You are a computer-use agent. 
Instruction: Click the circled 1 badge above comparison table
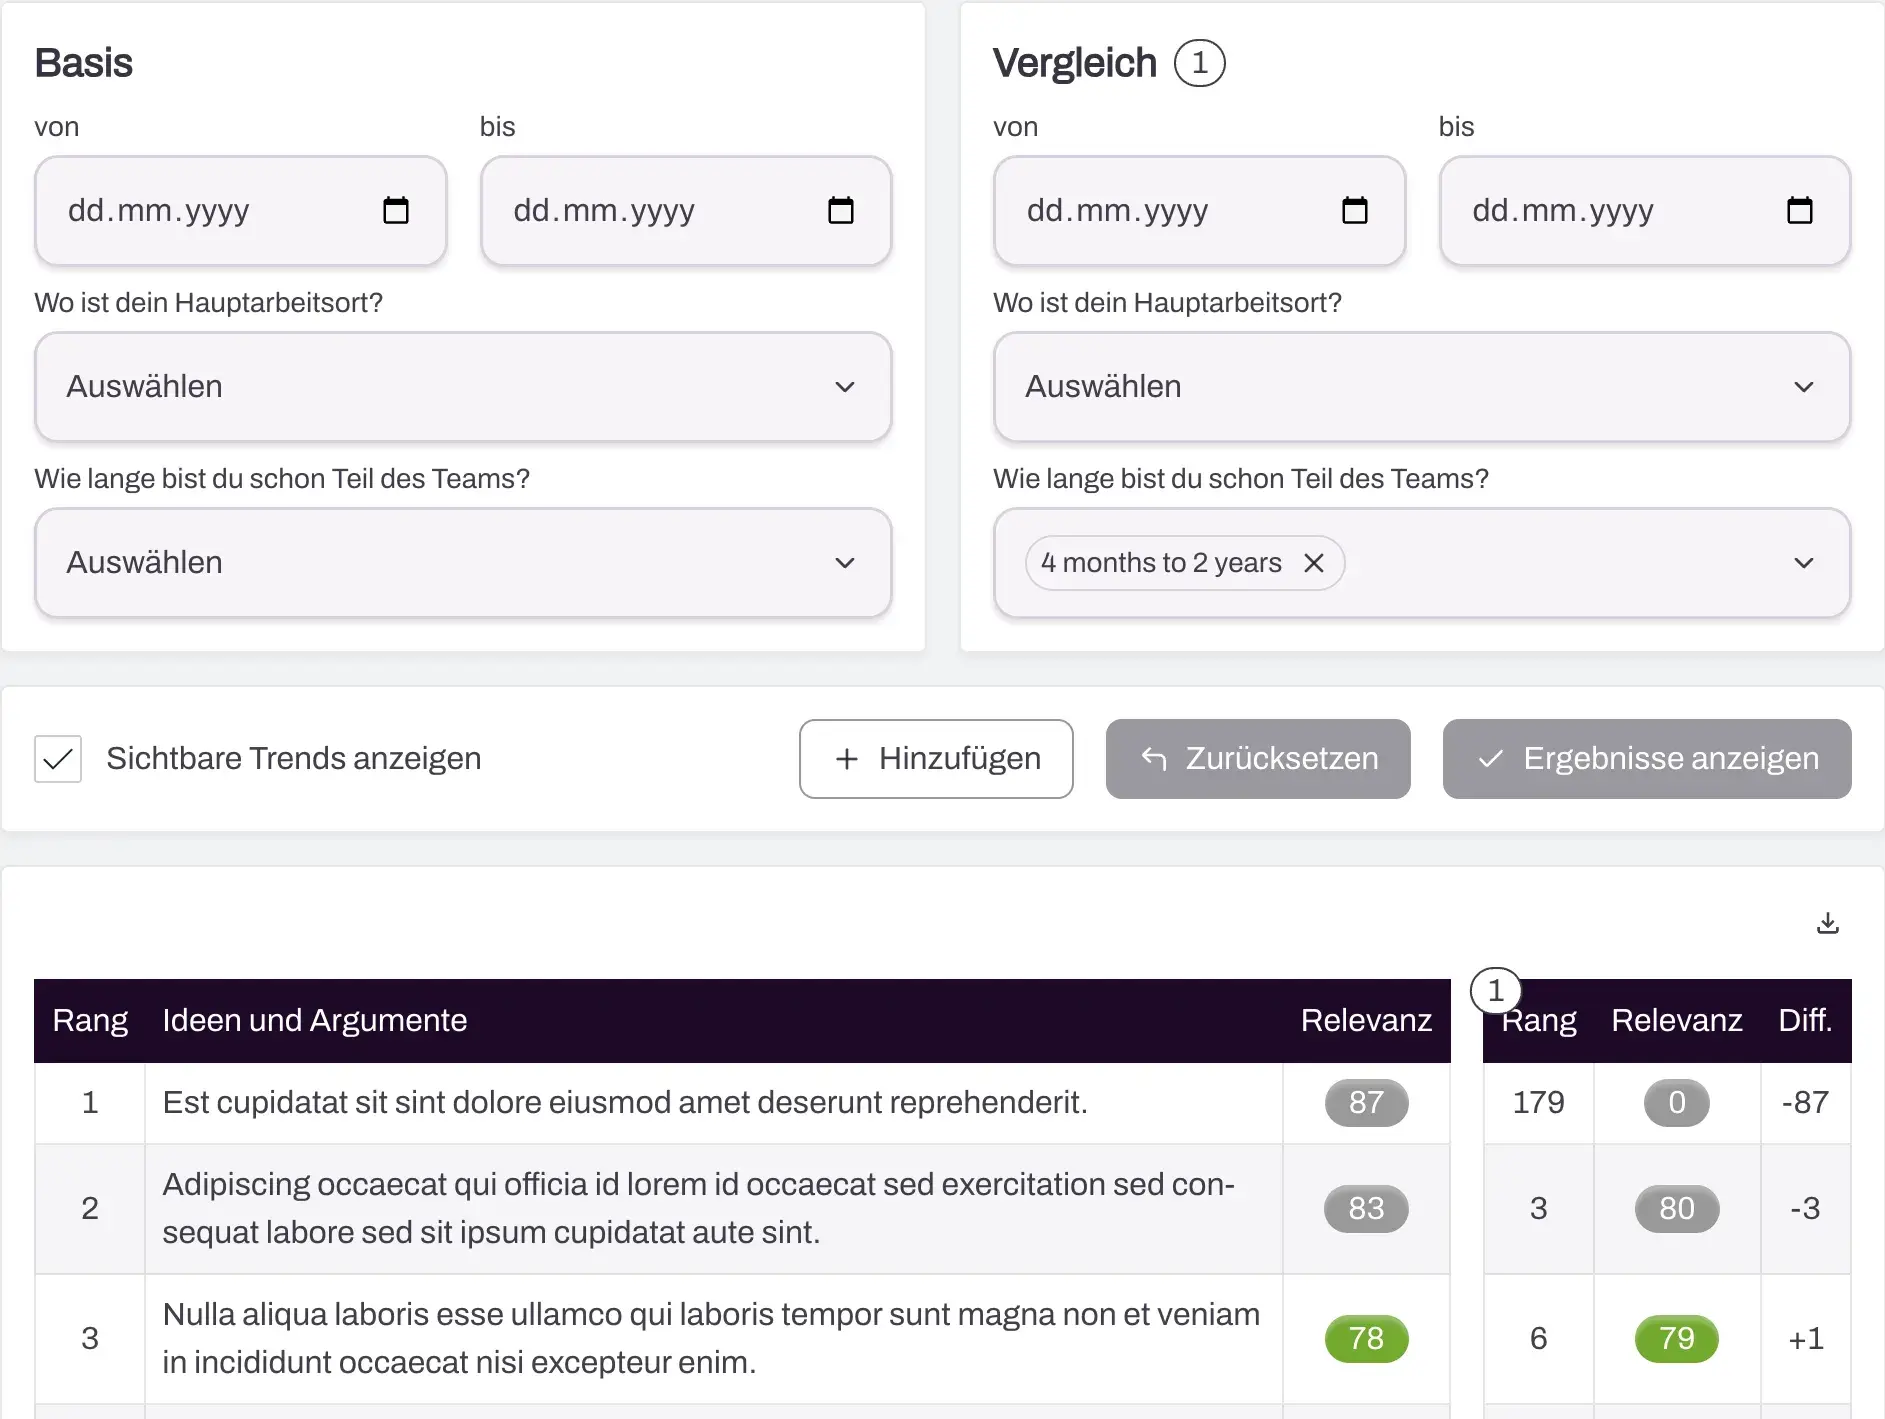click(x=1495, y=991)
